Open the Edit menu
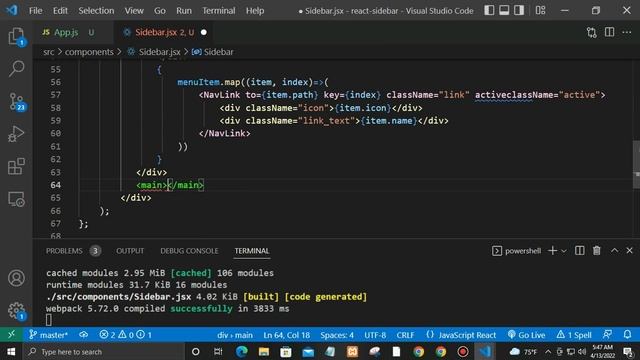The image size is (640, 360). click(x=60, y=11)
